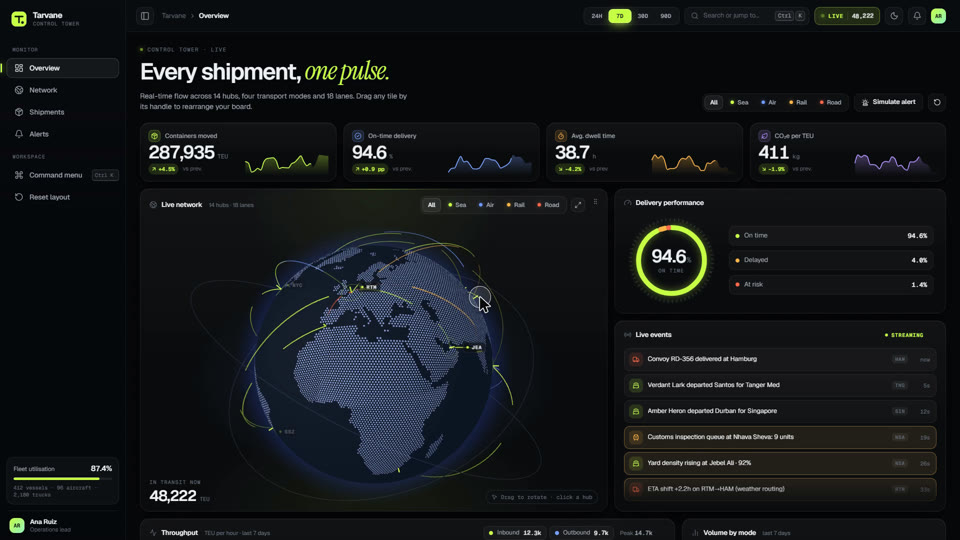Viewport: 960px width, 540px height.
Task: Click the RTM hub on globe
Action: pos(368,287)
